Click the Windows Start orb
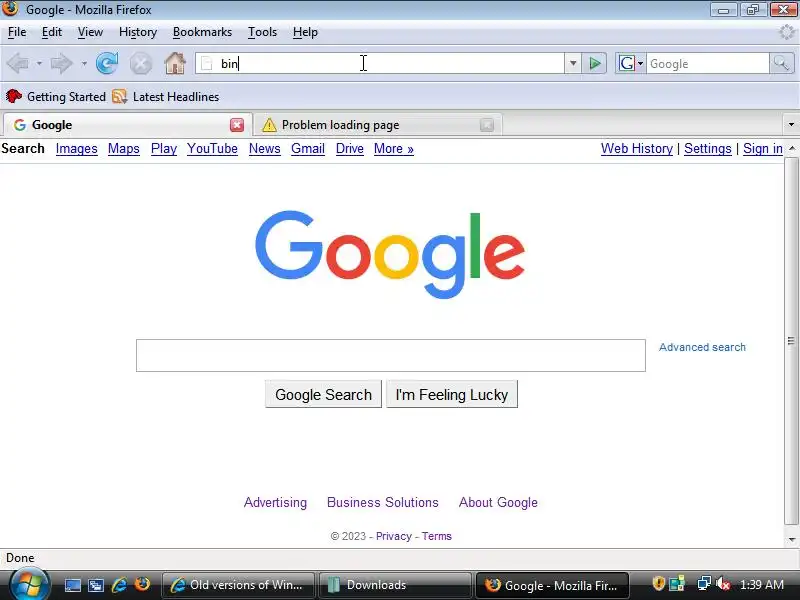 (29, 585)
